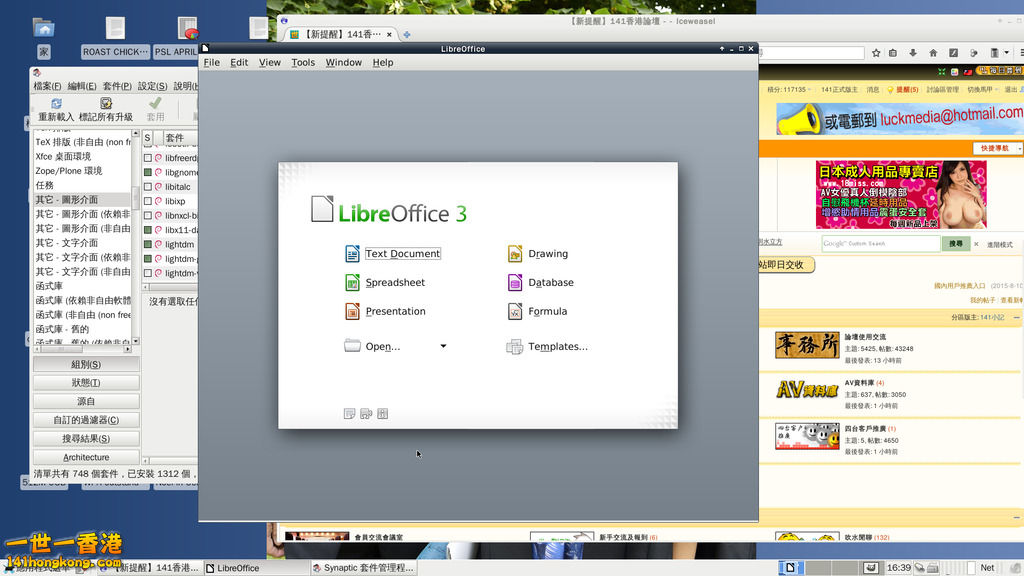
Task: Create a new Spreadsheet from Start Center
Action: point(385,282)
